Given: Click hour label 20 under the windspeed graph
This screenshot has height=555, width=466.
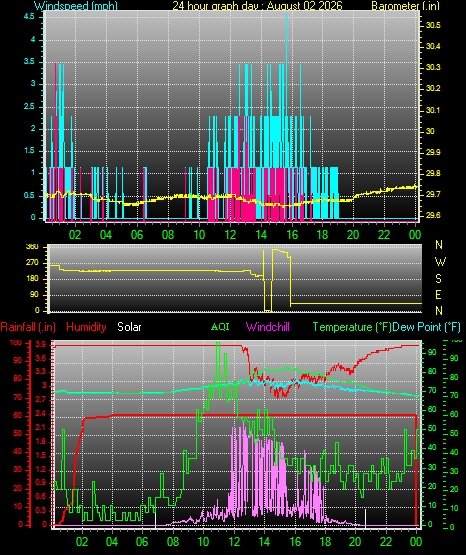Looking at the screenshot, I should (353, 234).
